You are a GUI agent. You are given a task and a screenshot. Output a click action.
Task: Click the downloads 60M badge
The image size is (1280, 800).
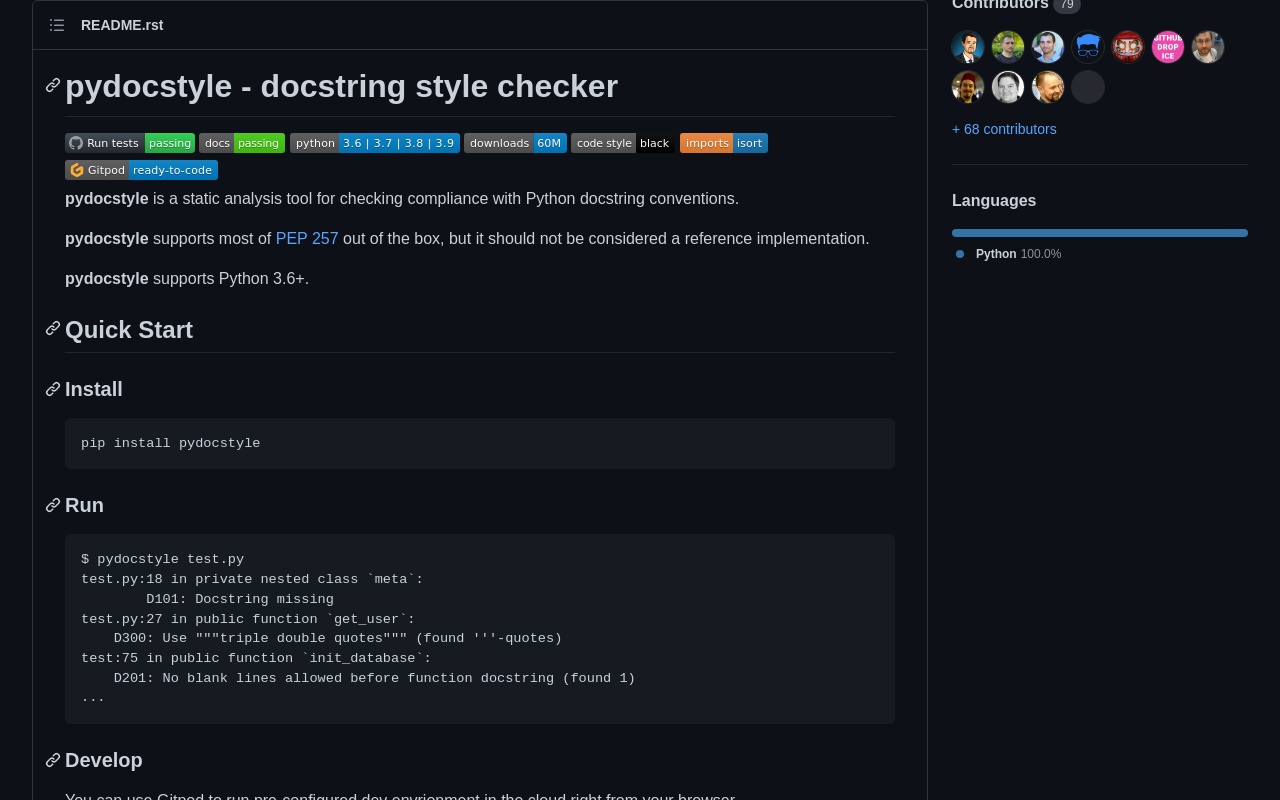pyautogui.click(x=515, y=143)
